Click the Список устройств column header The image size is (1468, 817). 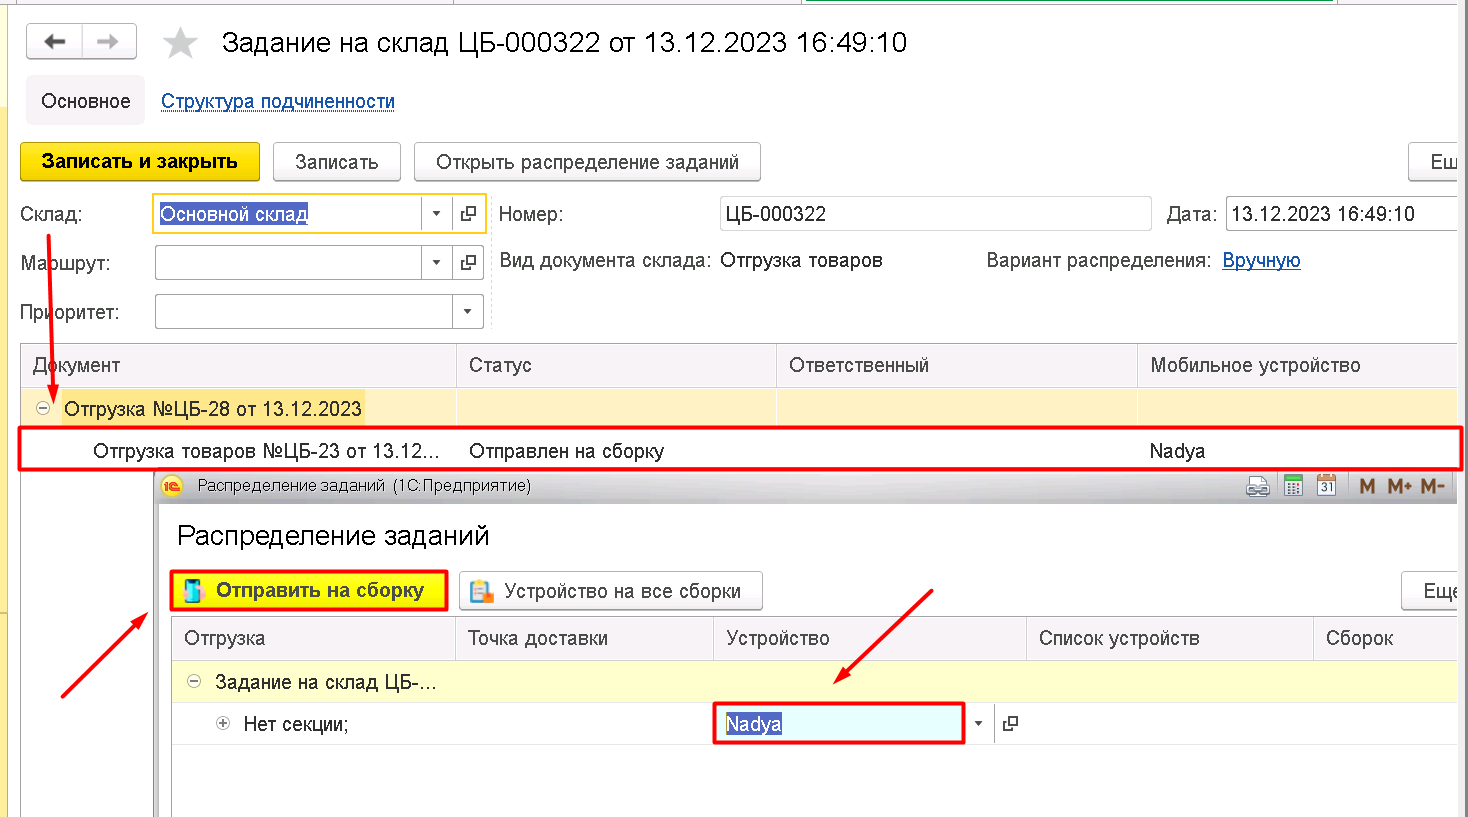pyautogui.click(x=1170, y=638)
